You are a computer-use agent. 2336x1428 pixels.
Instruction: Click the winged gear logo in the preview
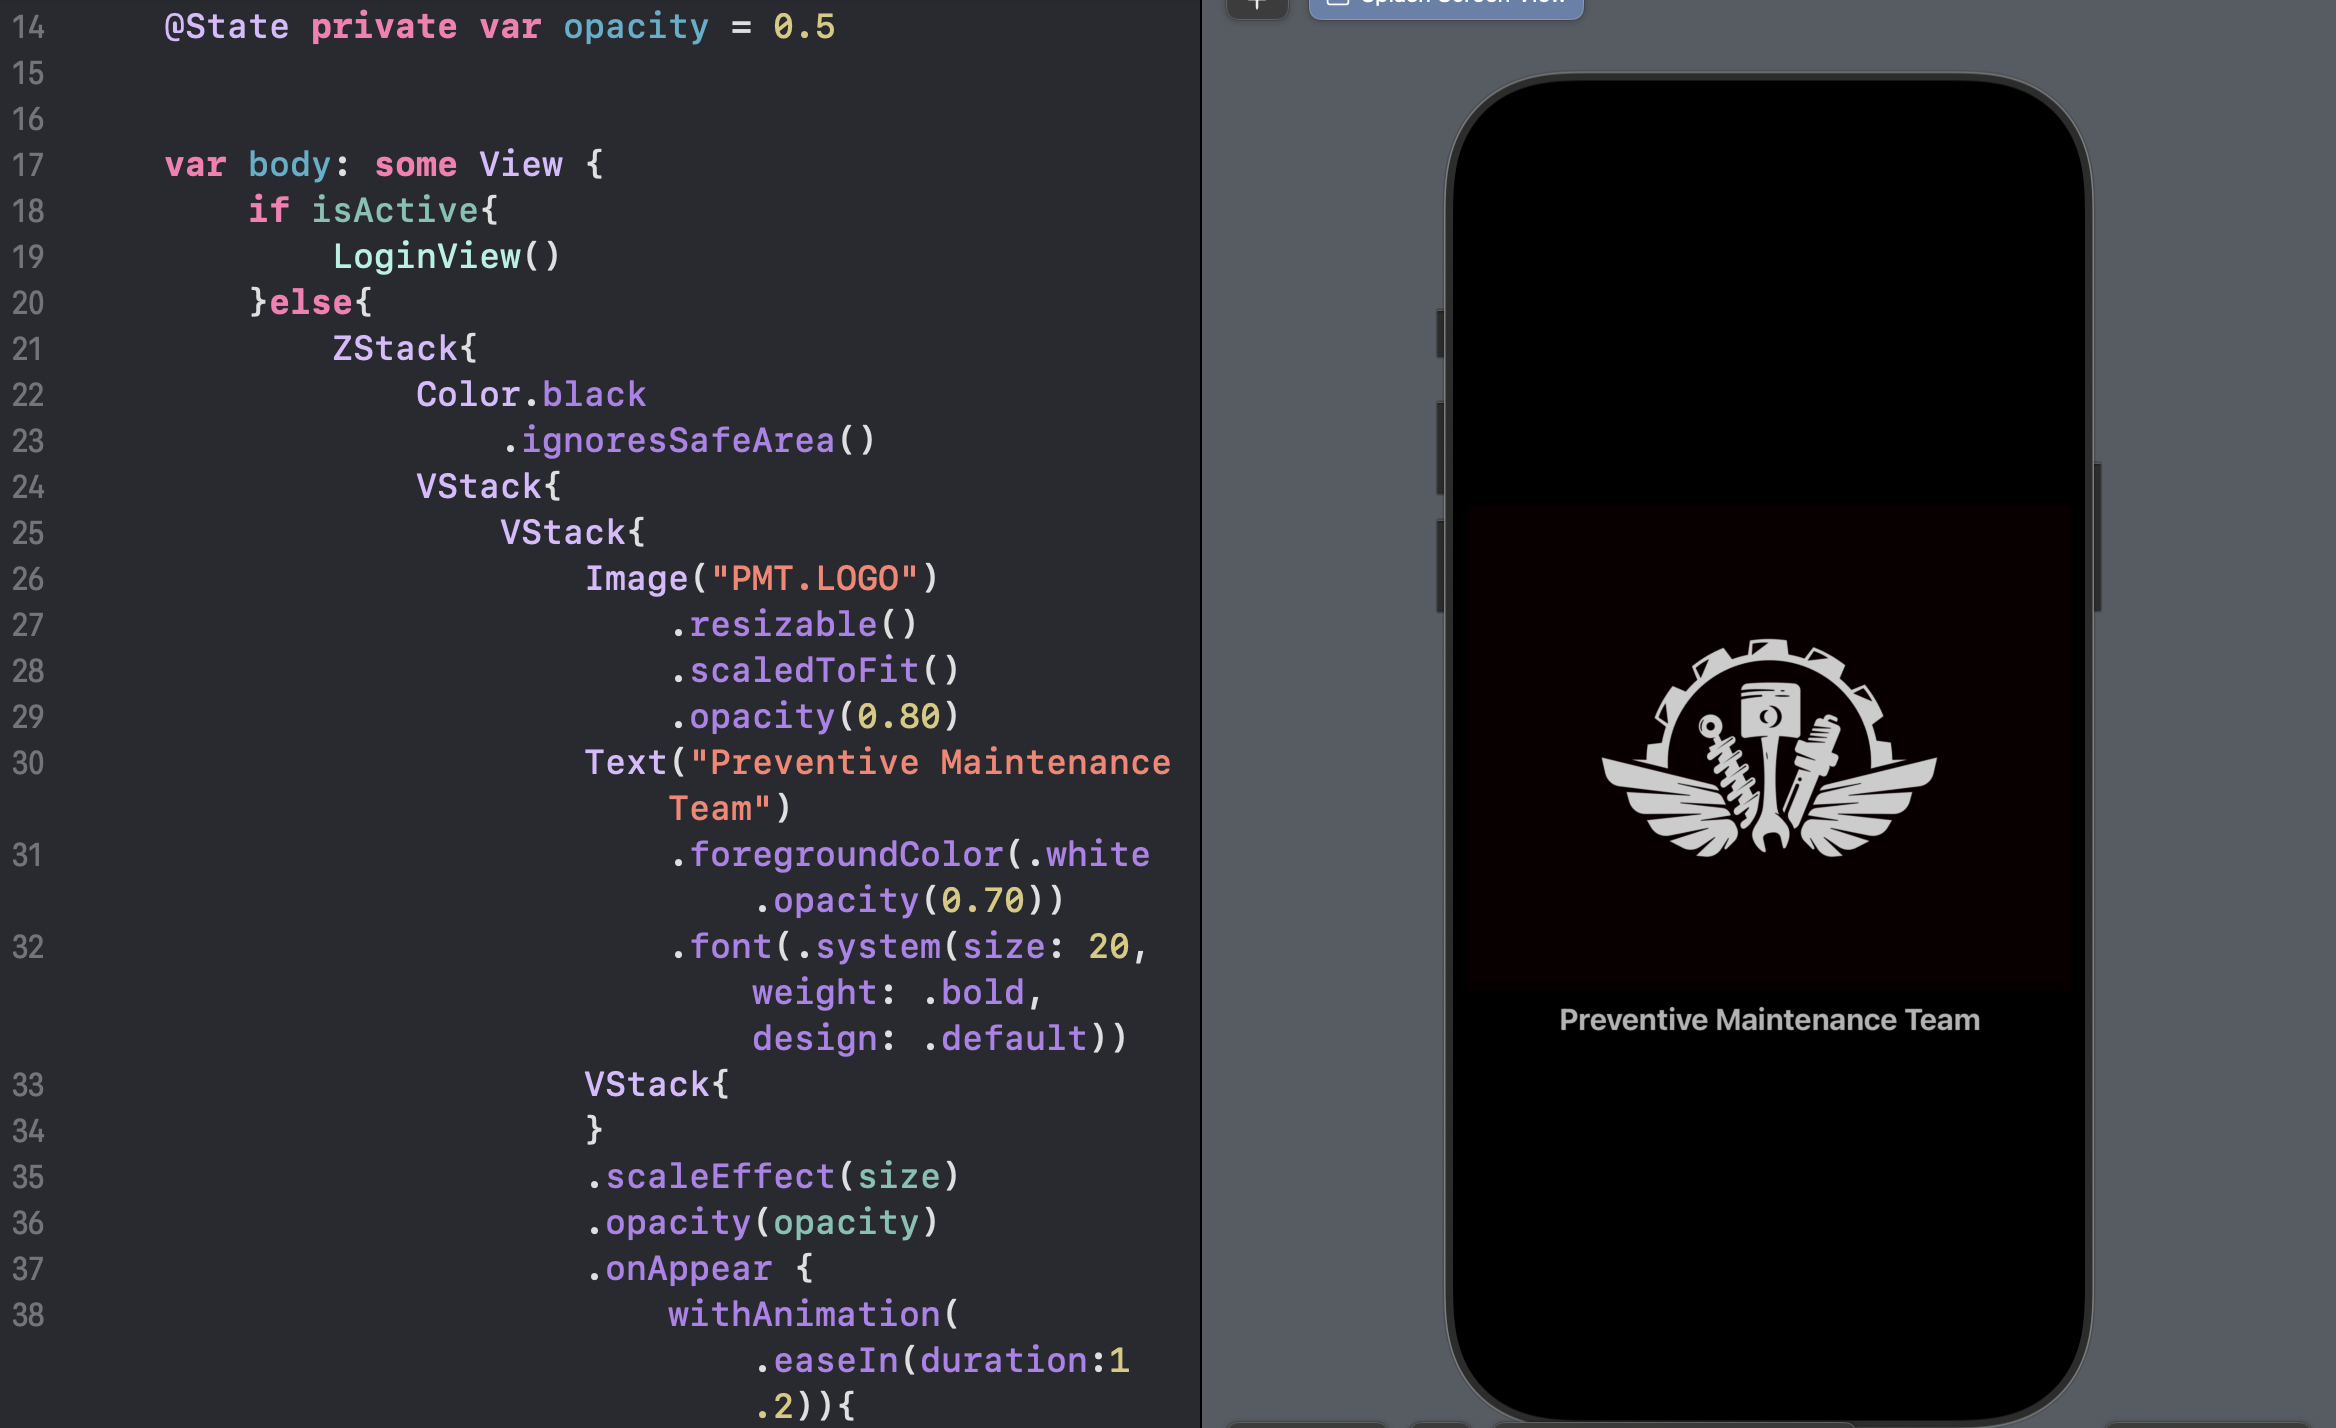pos(1768,748)
